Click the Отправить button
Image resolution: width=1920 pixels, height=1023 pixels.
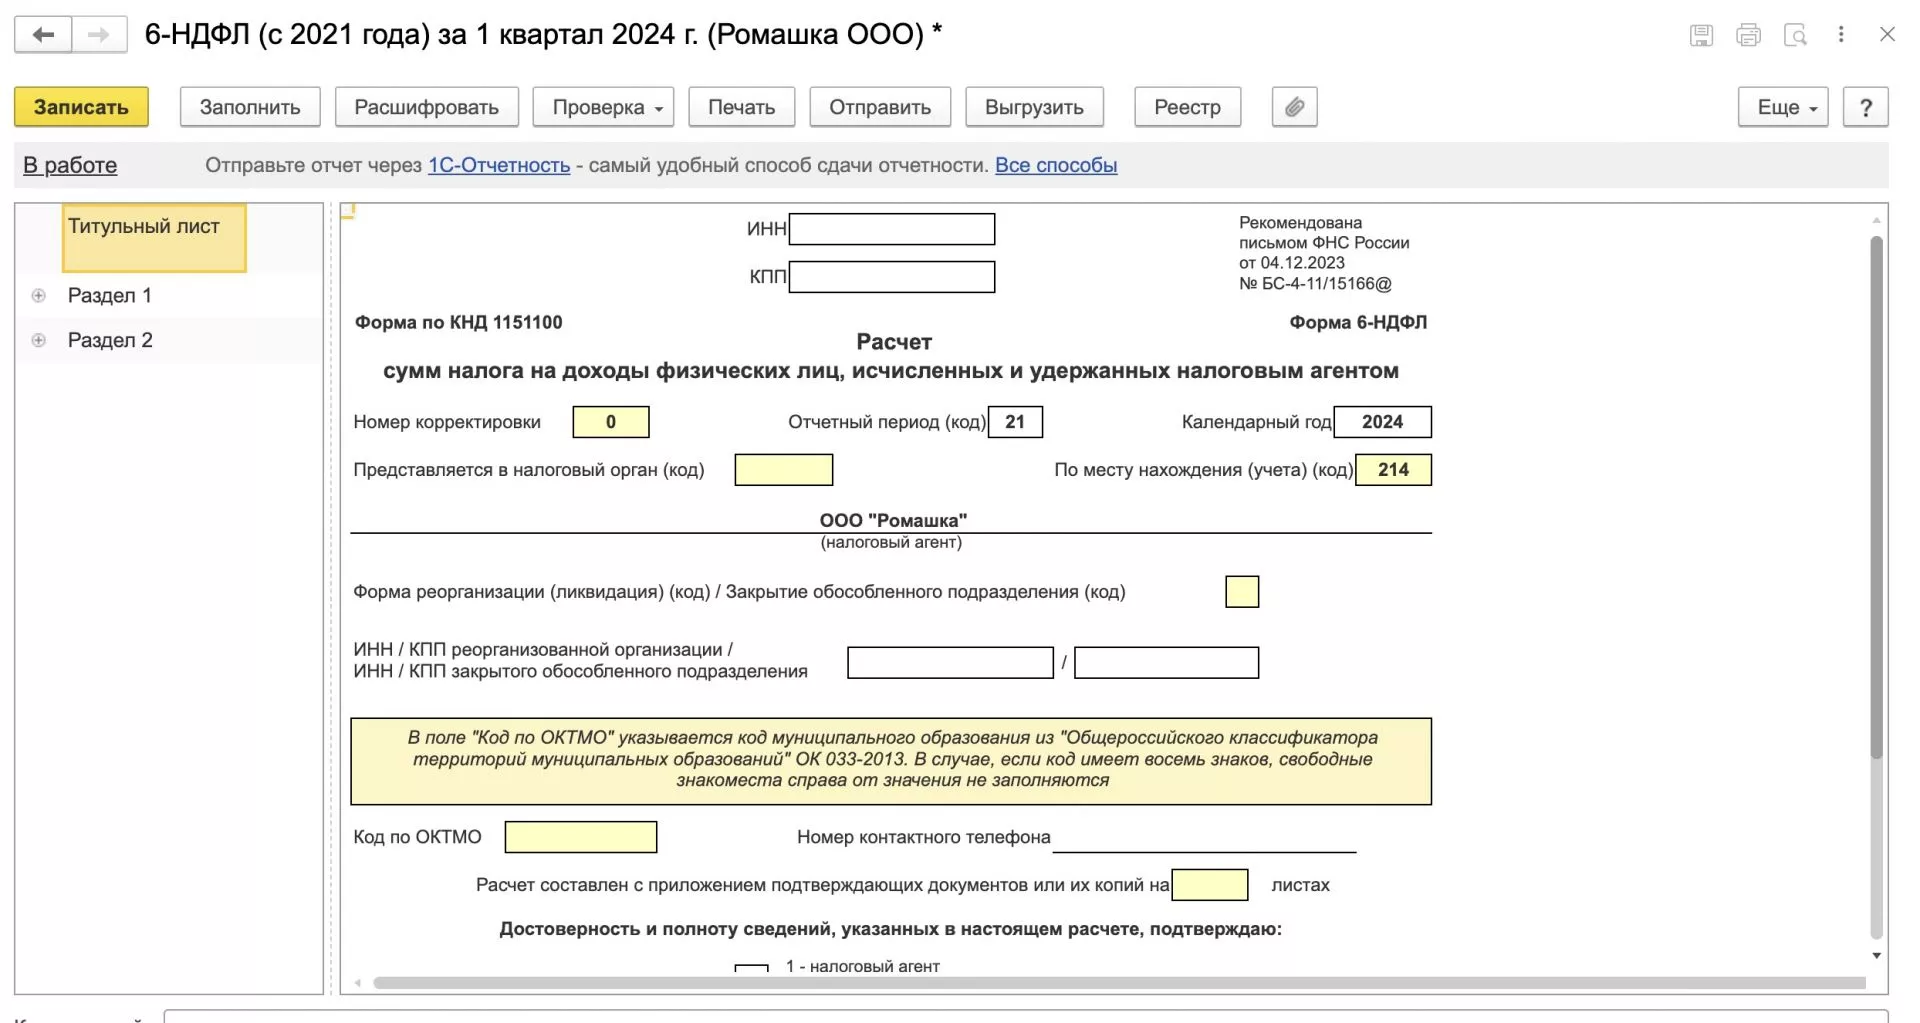click(x=880, y=107)
